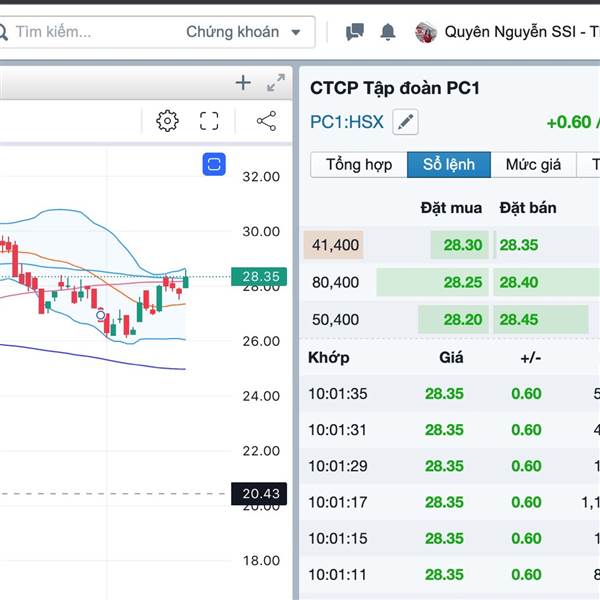Click the Đặt mua column header

point(451,208)
